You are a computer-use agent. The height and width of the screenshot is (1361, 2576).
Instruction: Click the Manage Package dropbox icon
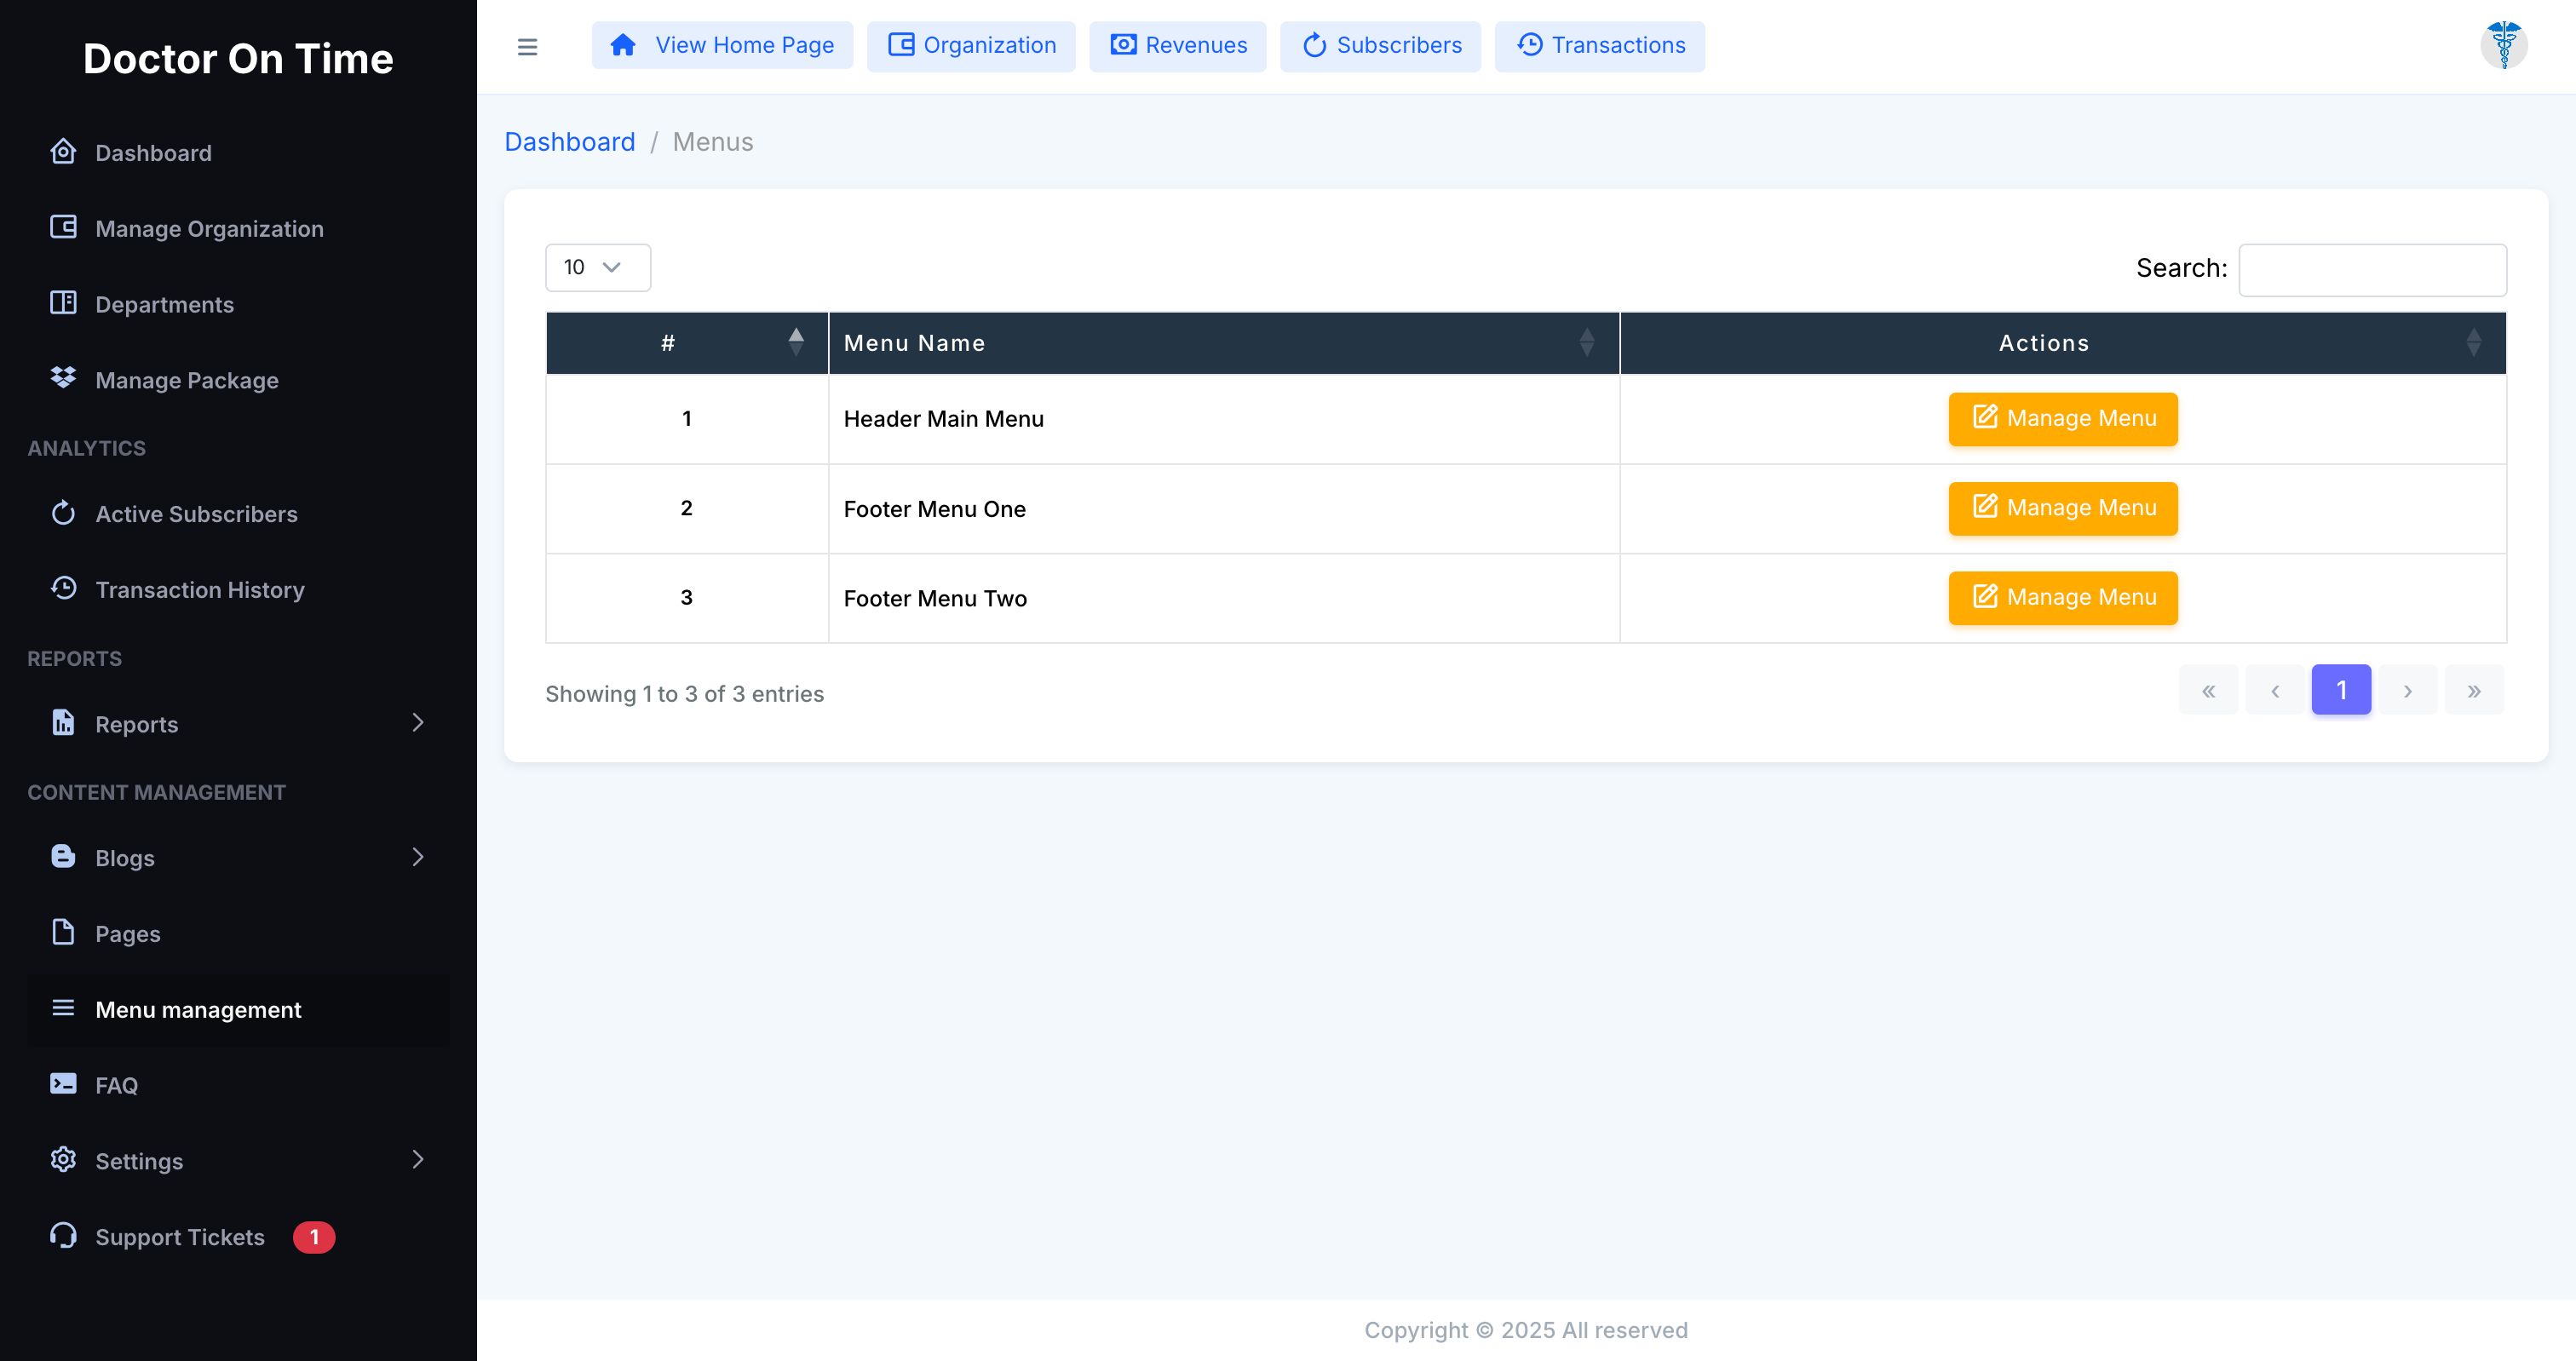pos(63,378)
